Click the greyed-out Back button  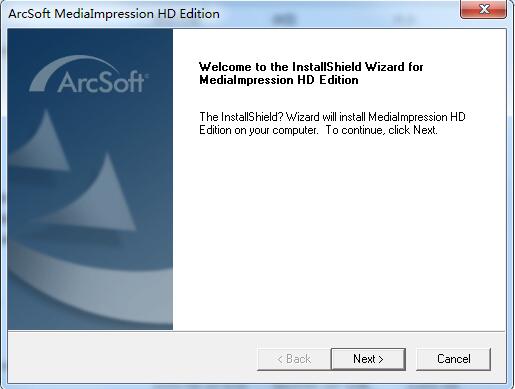click(294, 359)
